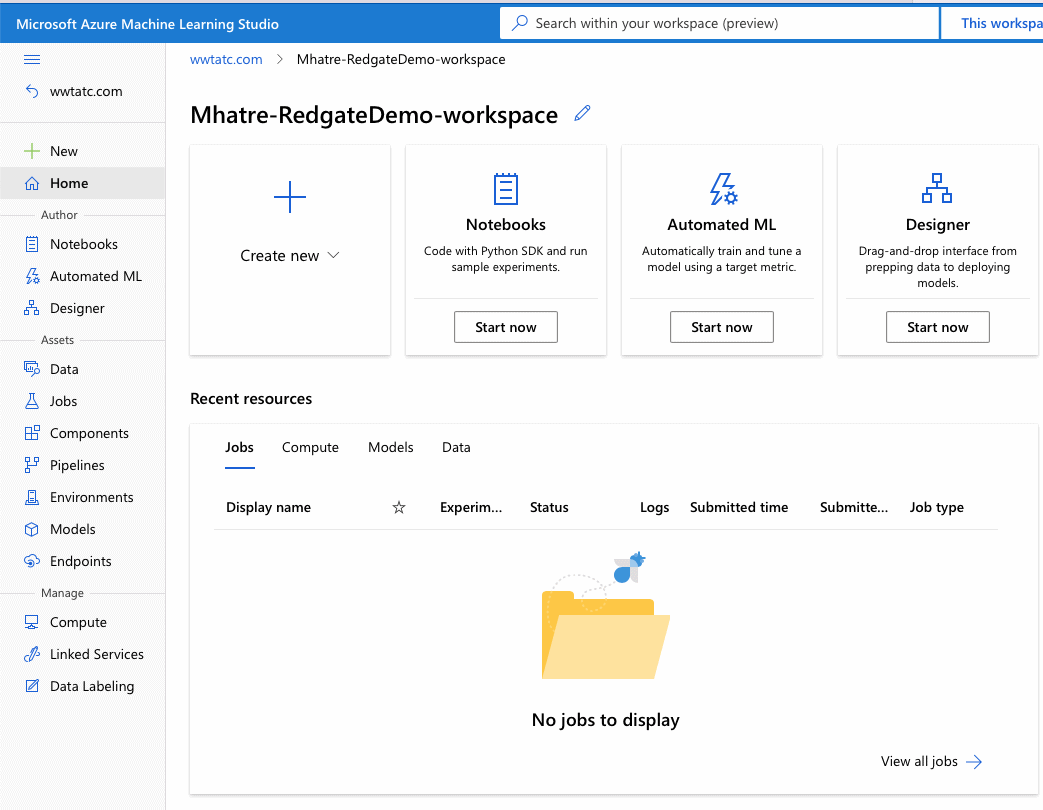1043x810 pixels.
Task: Click the Notebooks icon in sidebar
Action: (32, 244)
